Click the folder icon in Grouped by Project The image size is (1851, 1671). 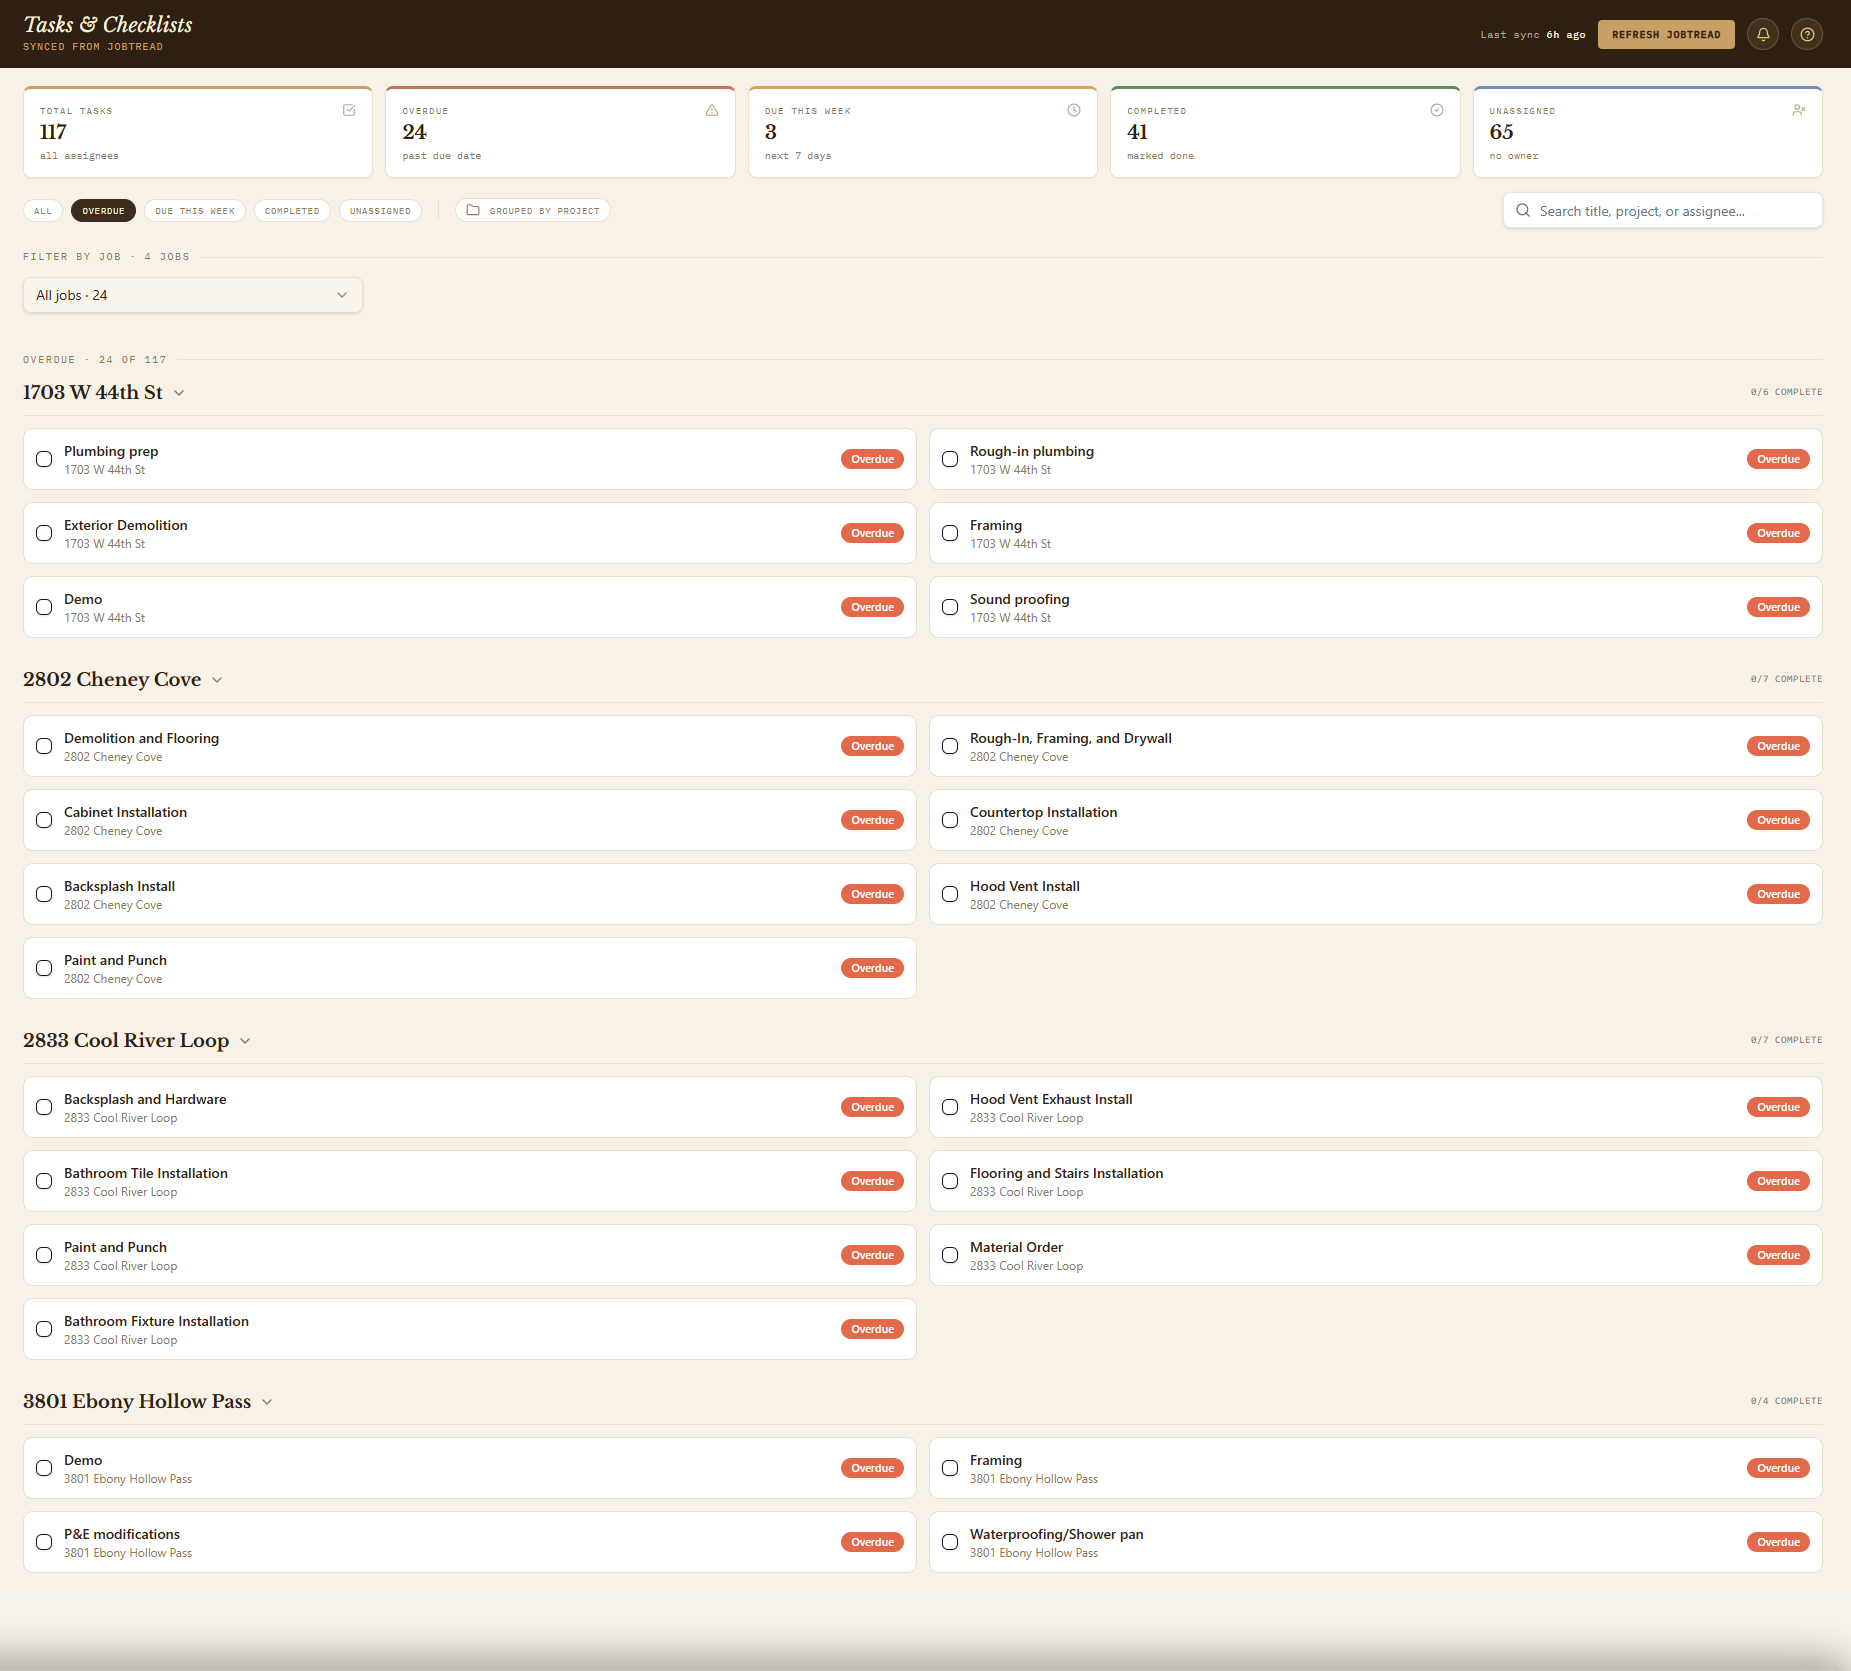pyautogui.click(x=473, y=210)
